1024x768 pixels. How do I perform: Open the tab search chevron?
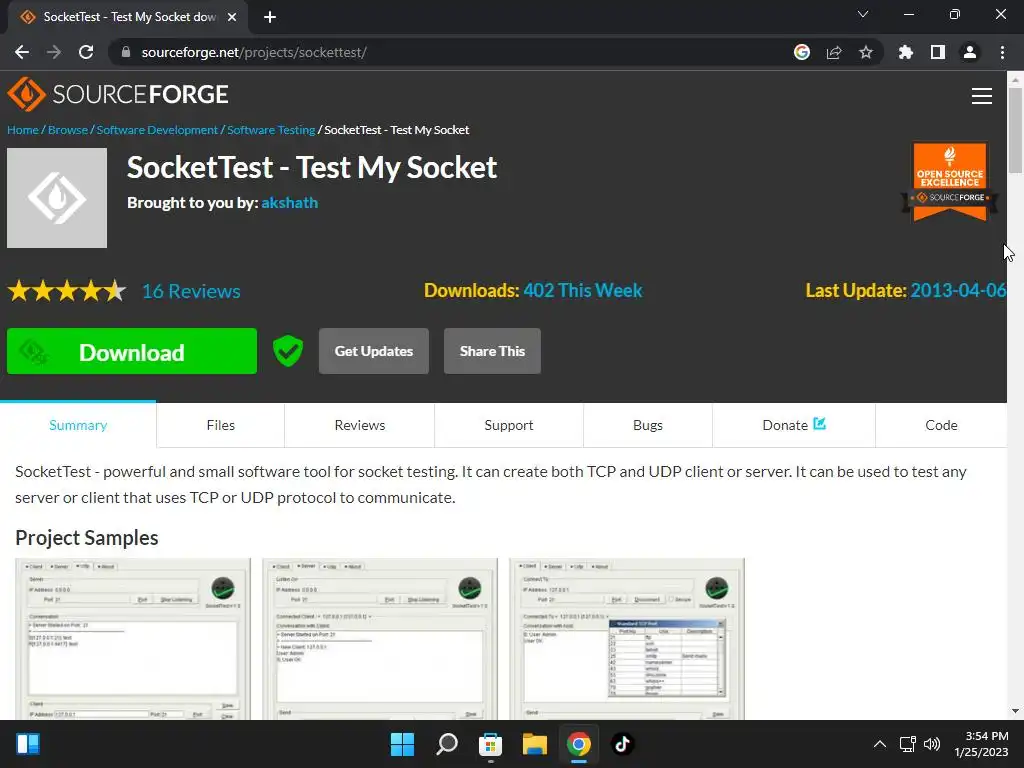[863, 14]
